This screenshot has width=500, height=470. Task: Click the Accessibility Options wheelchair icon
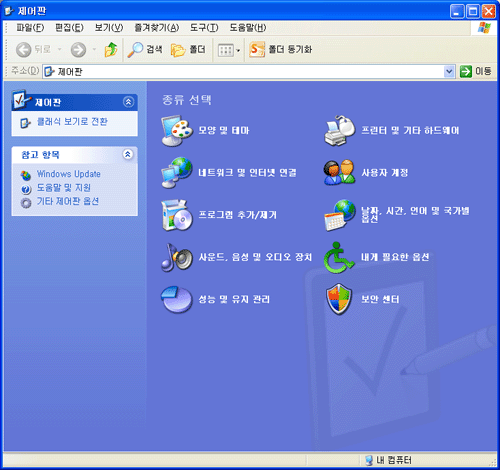(339, 257)
